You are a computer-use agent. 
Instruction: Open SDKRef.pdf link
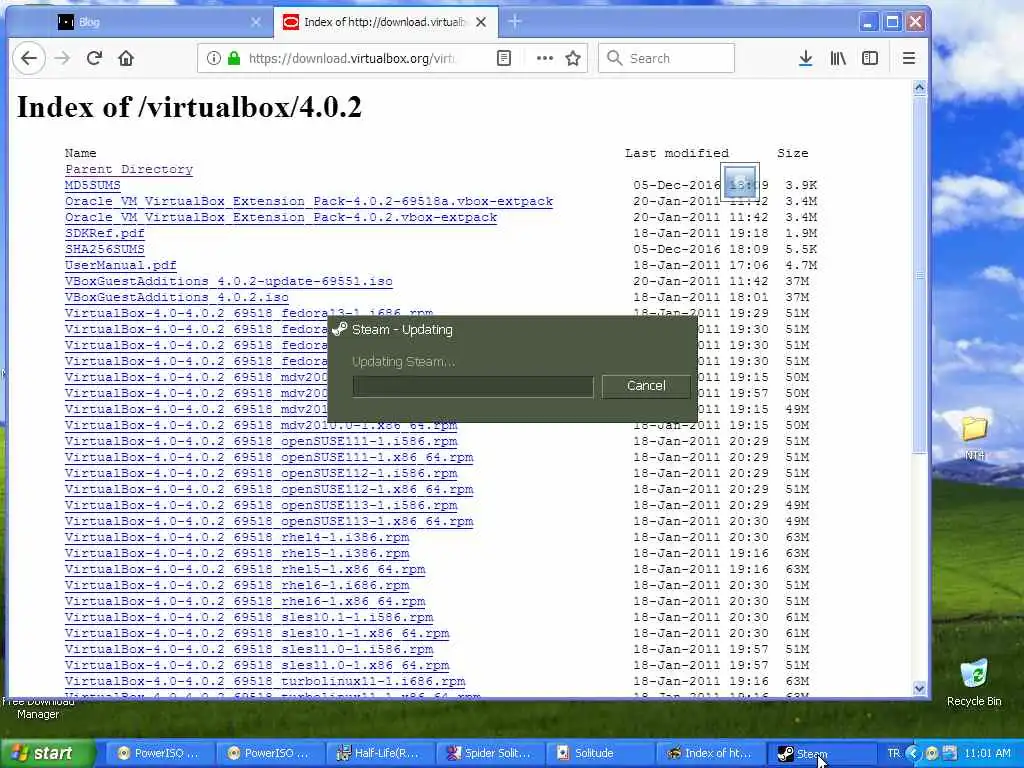click(x=104, y=233)
